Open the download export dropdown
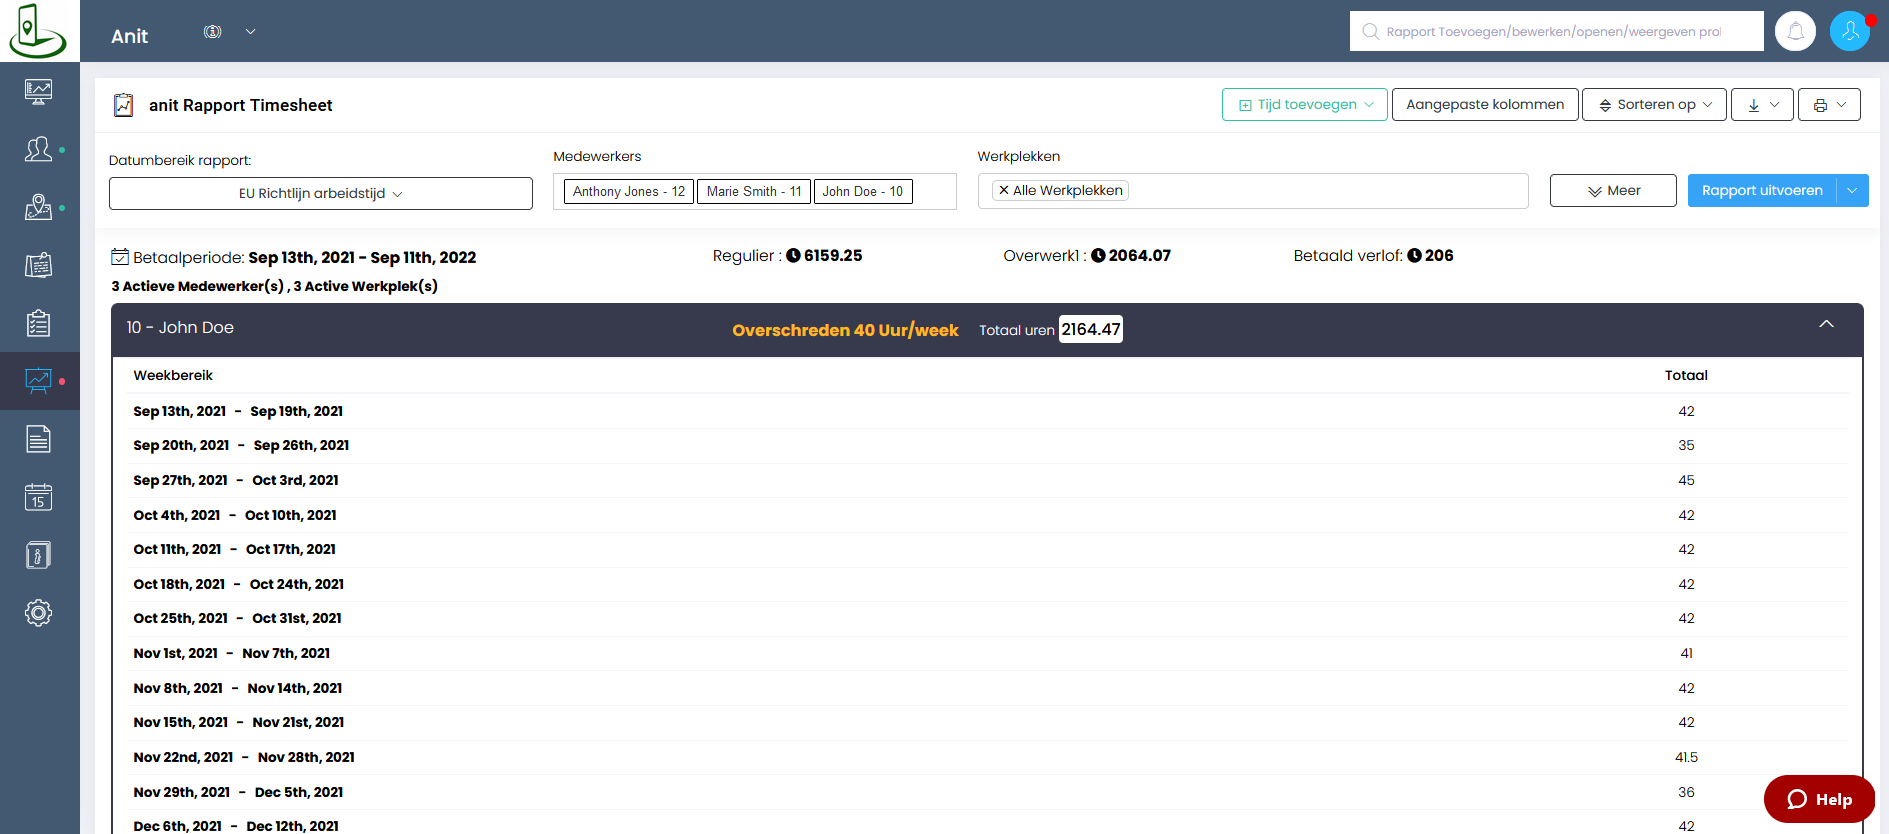 coord(1762,105)
